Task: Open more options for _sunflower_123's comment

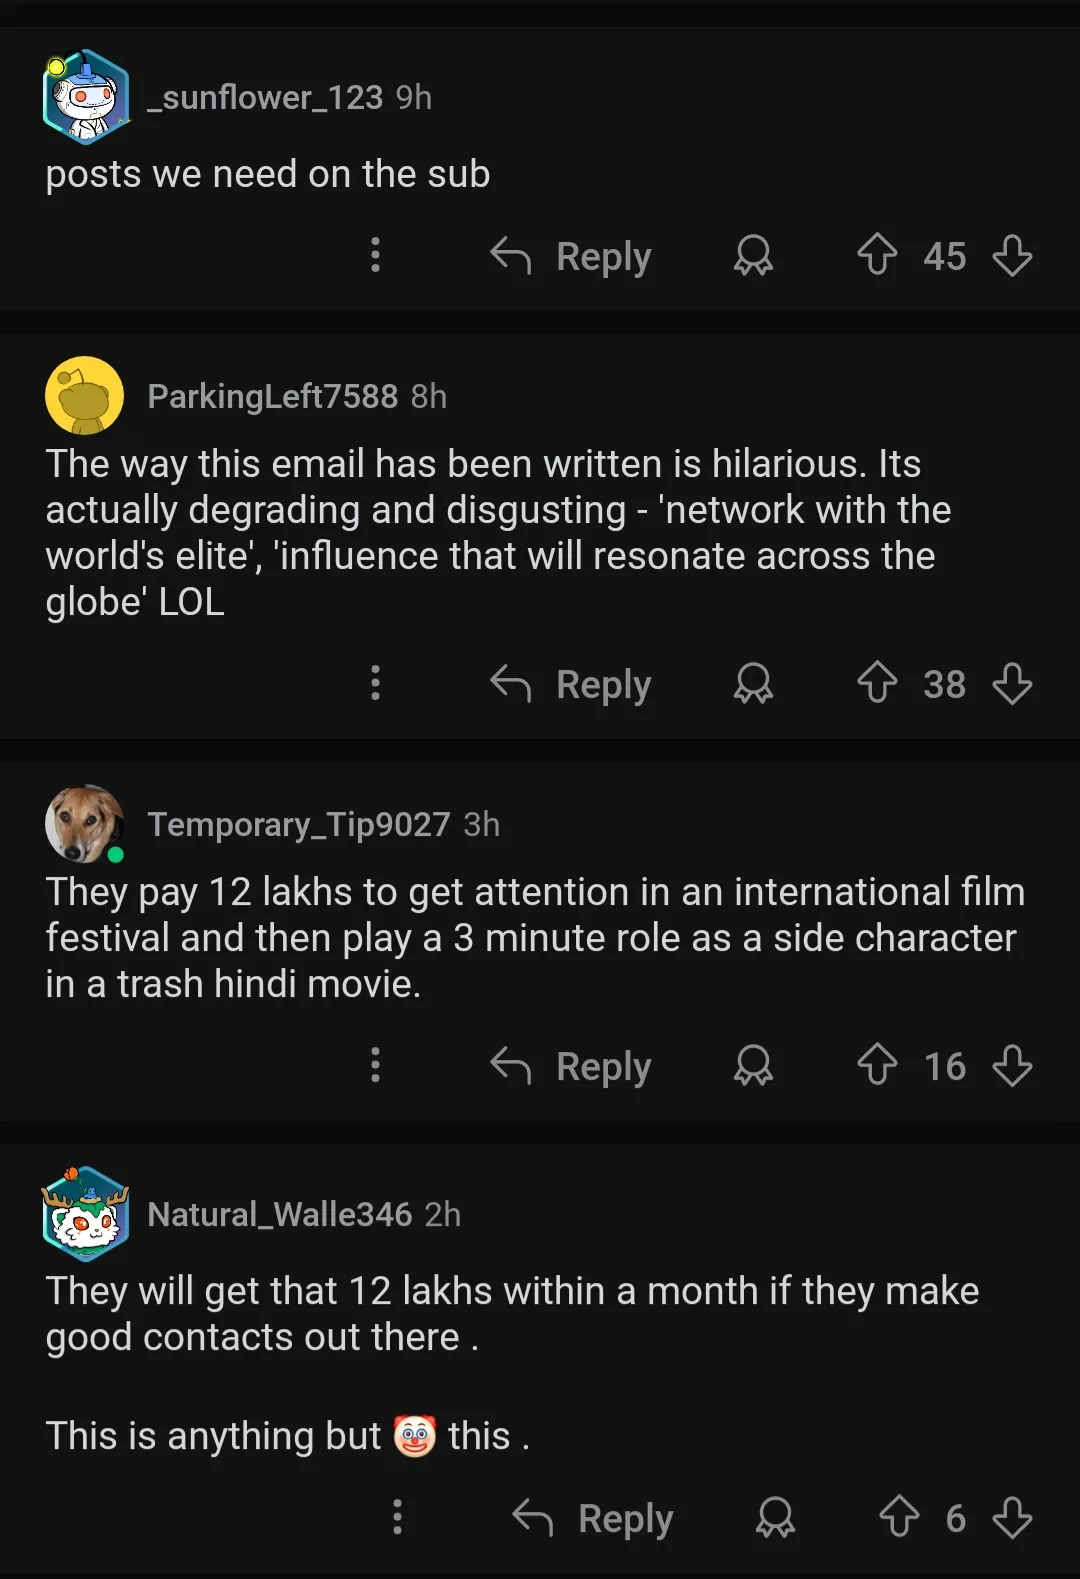Action: 375,255
